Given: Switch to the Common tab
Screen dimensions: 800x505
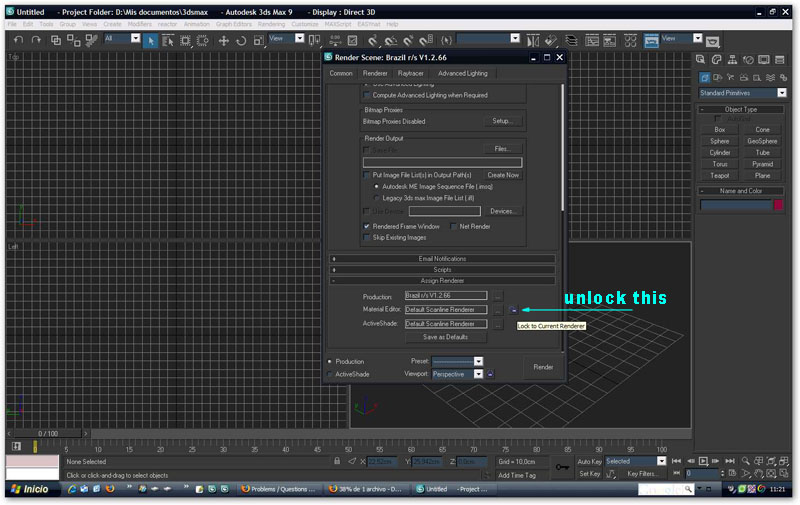Looking at the screenshot, I should point(341,73).
